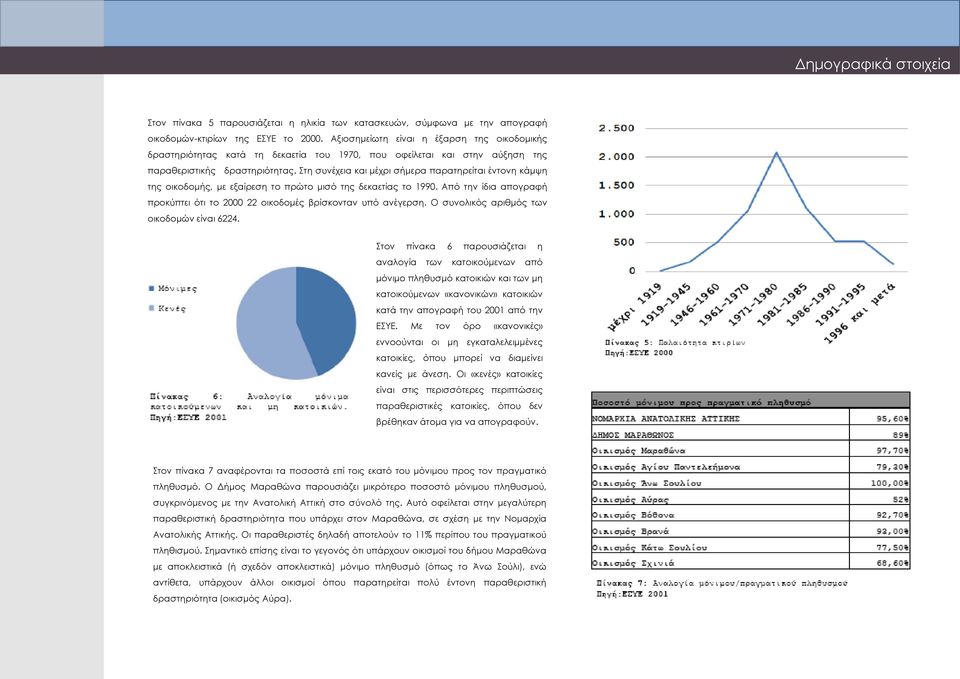960x679 pixels.
Task: Click the paragraph starting 'Στον πίνακα 7 αναφέρονται'
Action: 349,535
